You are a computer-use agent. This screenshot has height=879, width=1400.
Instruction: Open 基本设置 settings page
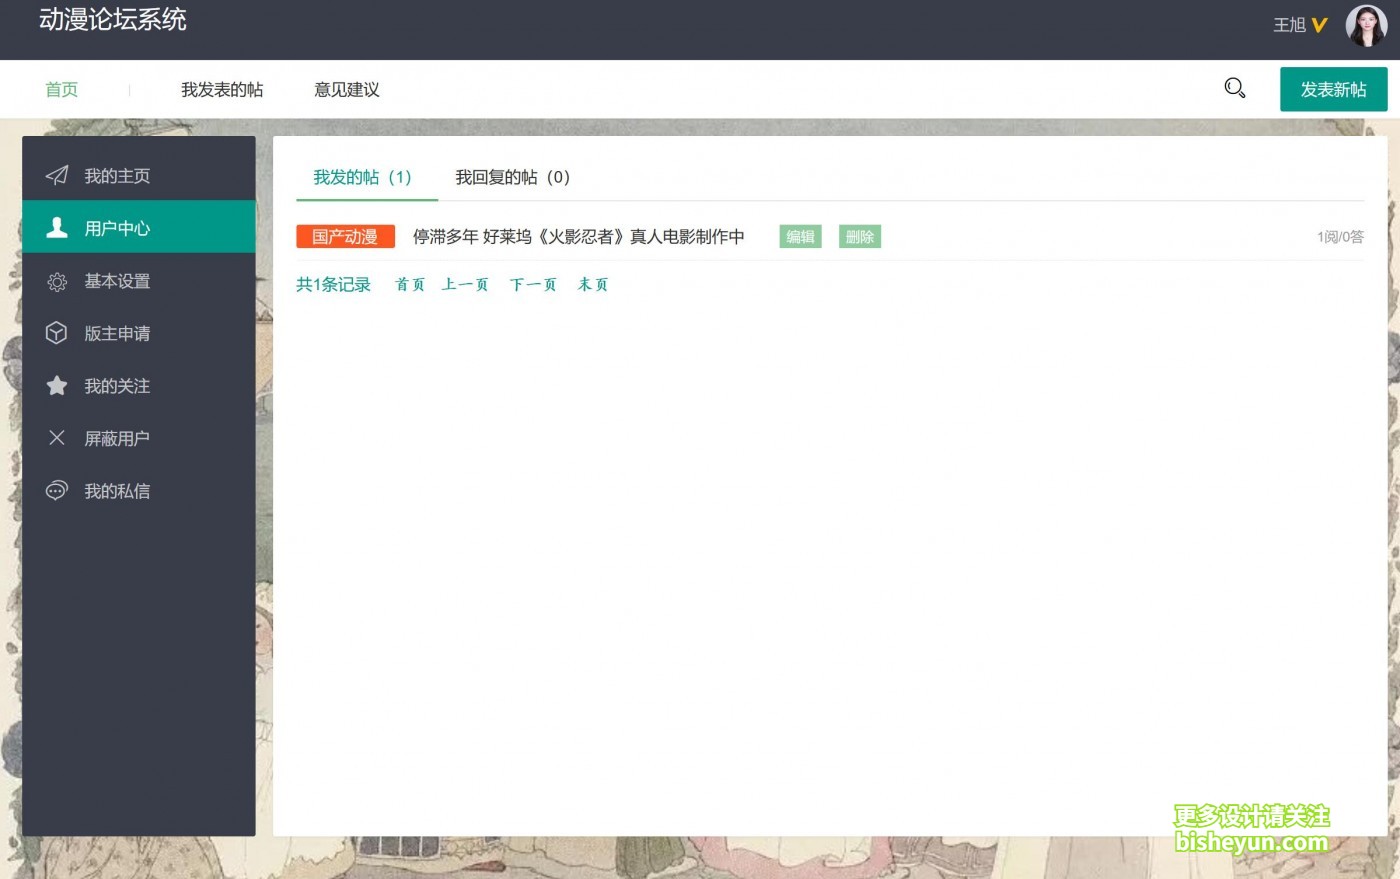coord(138,281)
